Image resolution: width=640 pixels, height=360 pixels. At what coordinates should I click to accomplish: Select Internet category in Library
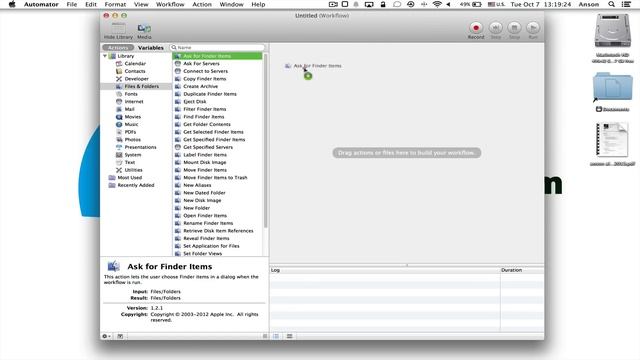(134, 102)
